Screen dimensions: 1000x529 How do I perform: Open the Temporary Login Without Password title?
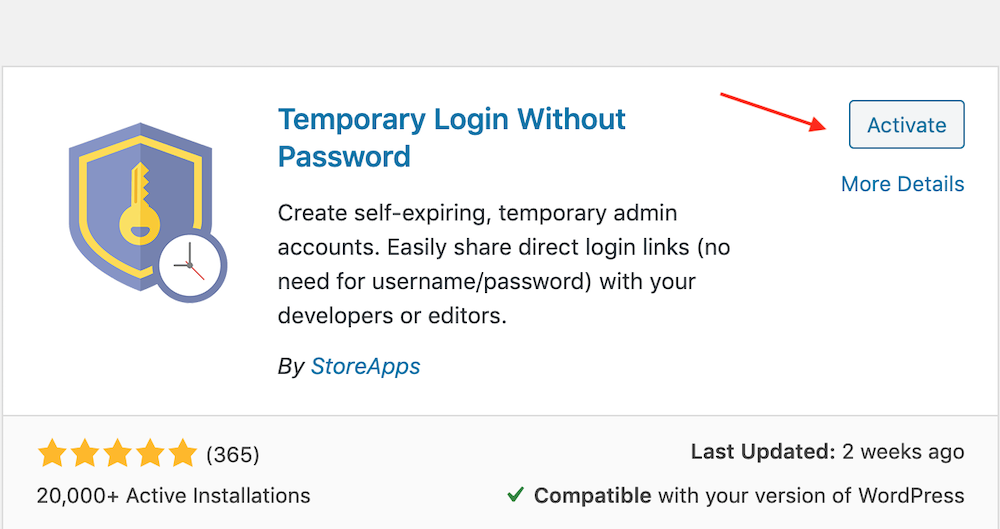click(452, 138)
